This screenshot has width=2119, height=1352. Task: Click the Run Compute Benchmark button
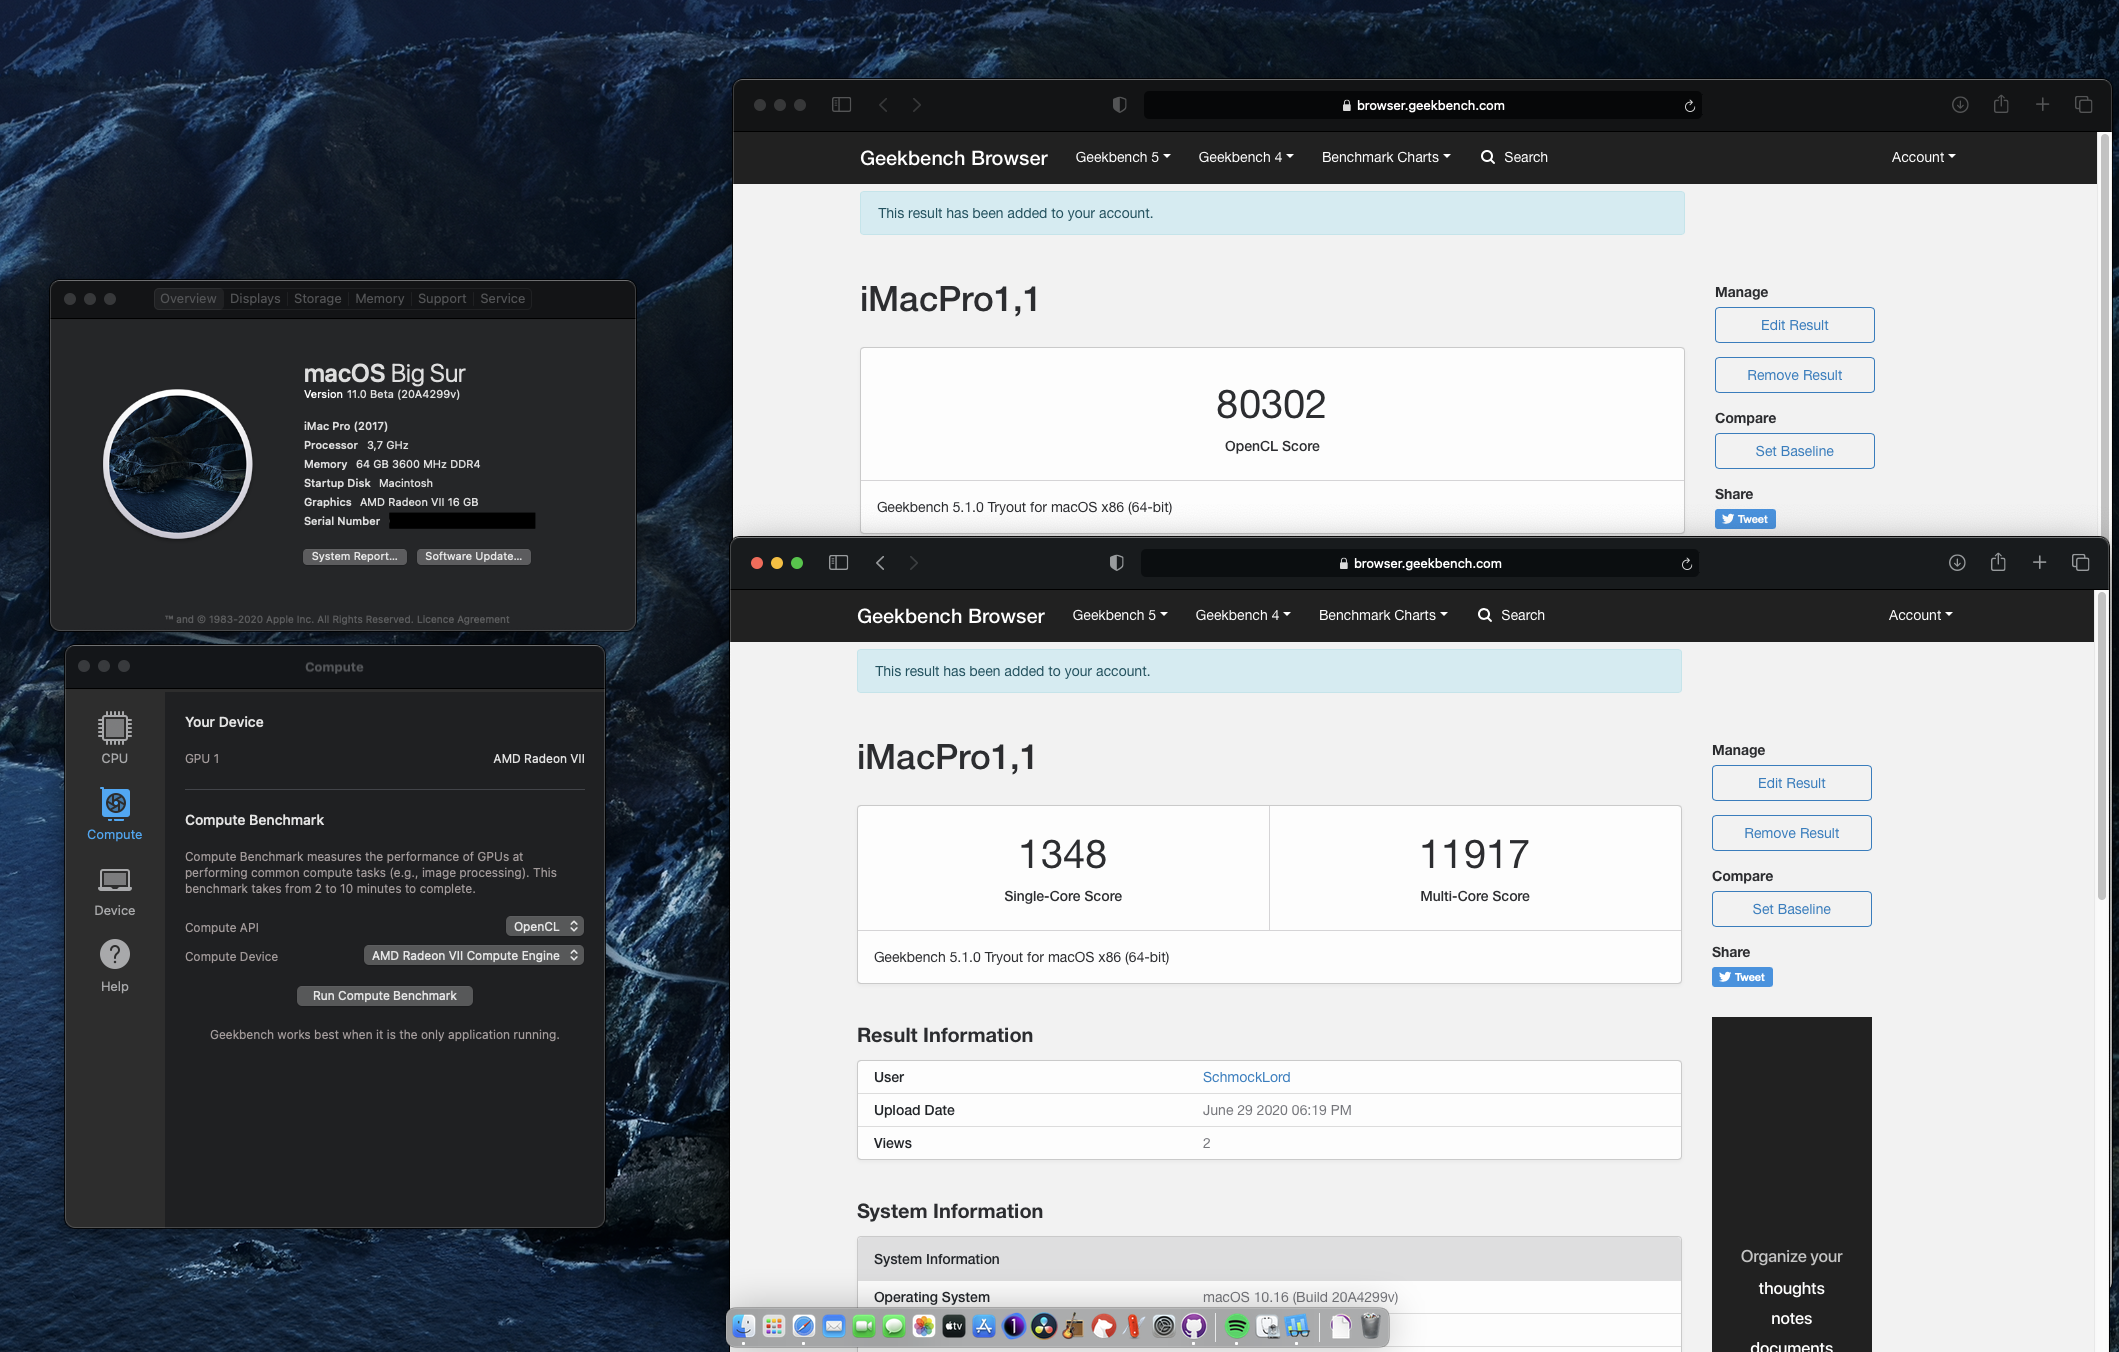384,996
